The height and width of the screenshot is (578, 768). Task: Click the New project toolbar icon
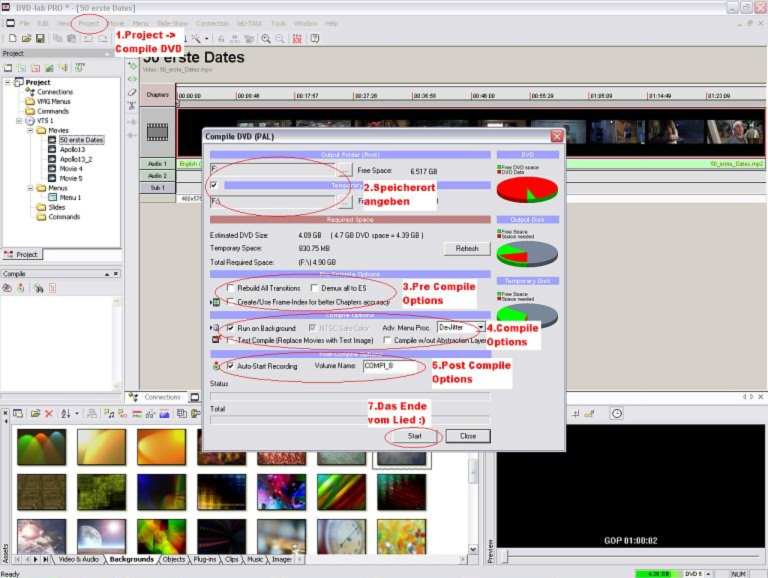tap(10, 38)
